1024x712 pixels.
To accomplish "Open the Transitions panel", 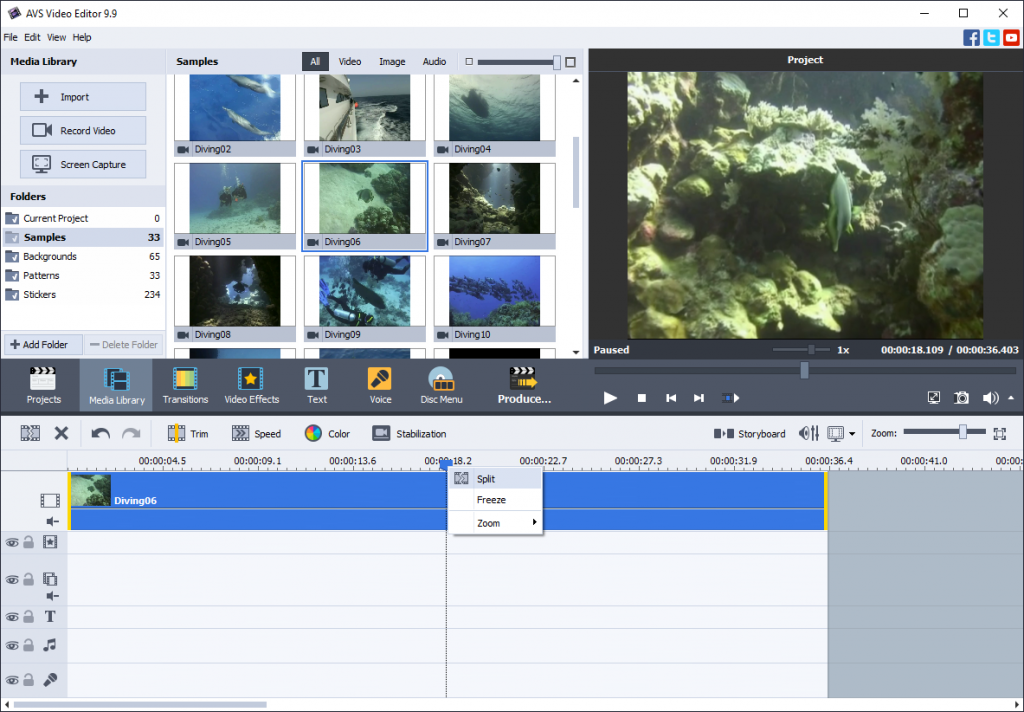I will click(x=185, y=386).
